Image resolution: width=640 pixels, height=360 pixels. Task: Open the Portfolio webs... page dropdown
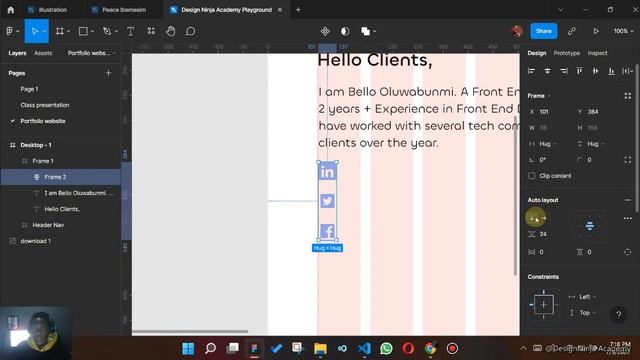click(92, 53)
